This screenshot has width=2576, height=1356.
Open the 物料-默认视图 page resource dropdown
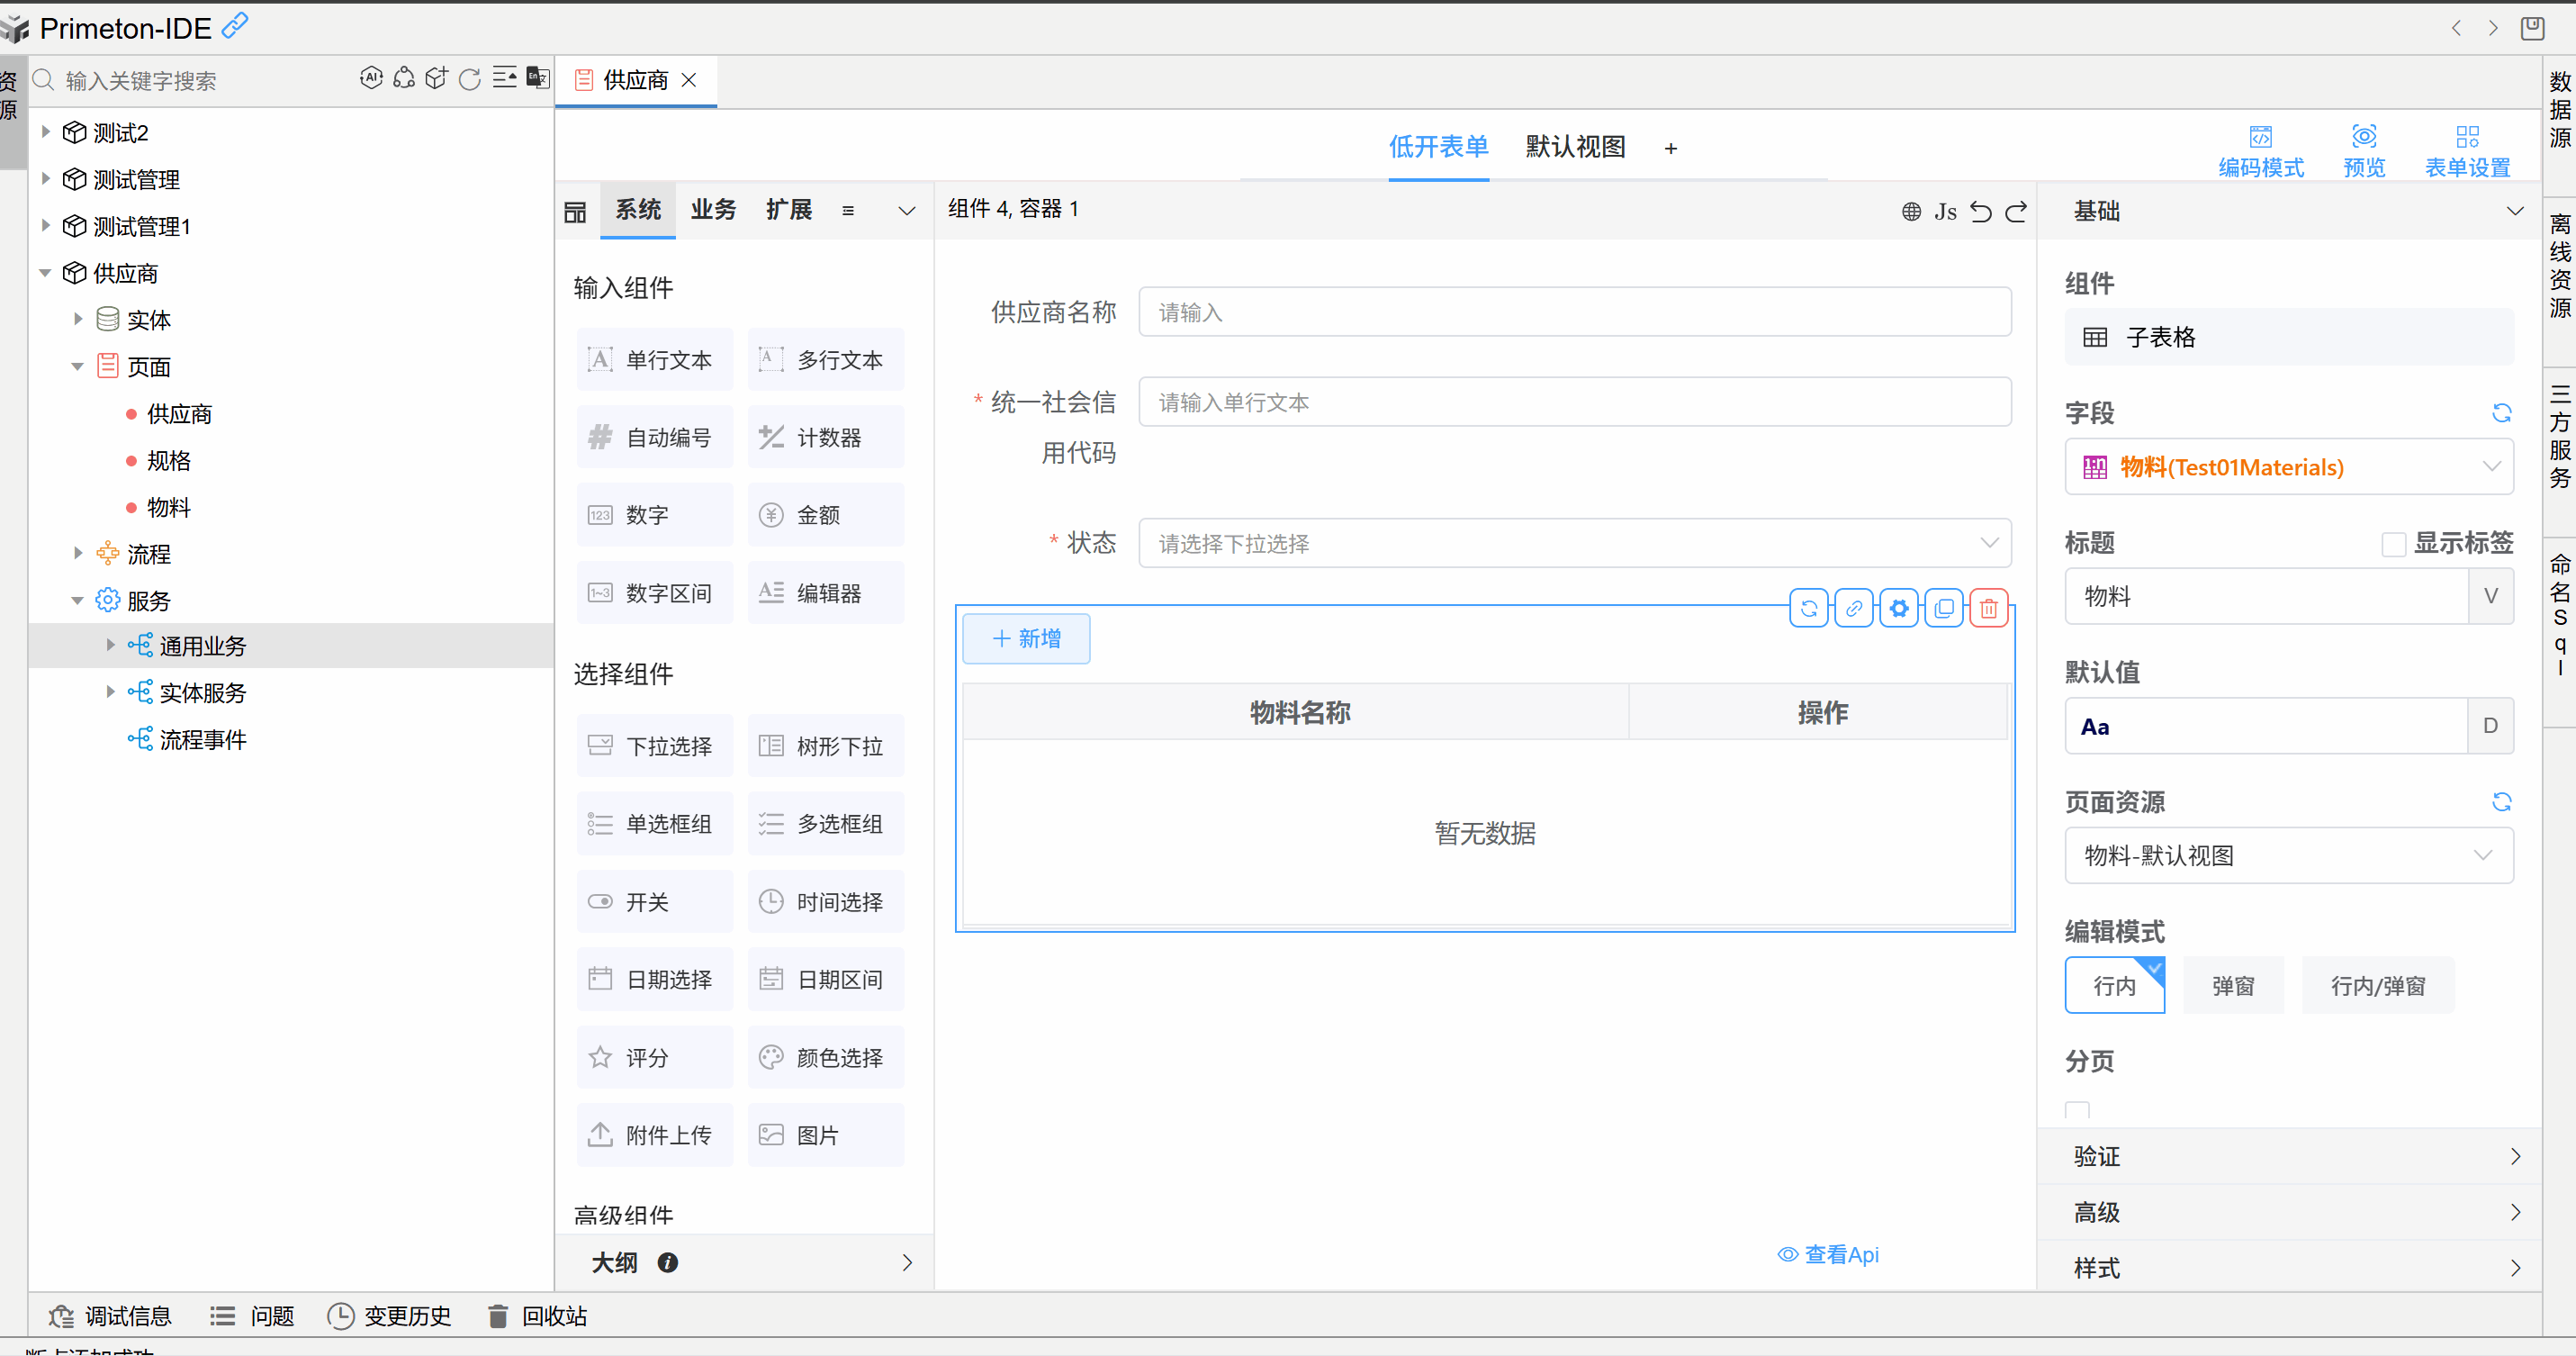coord(2288,855)
